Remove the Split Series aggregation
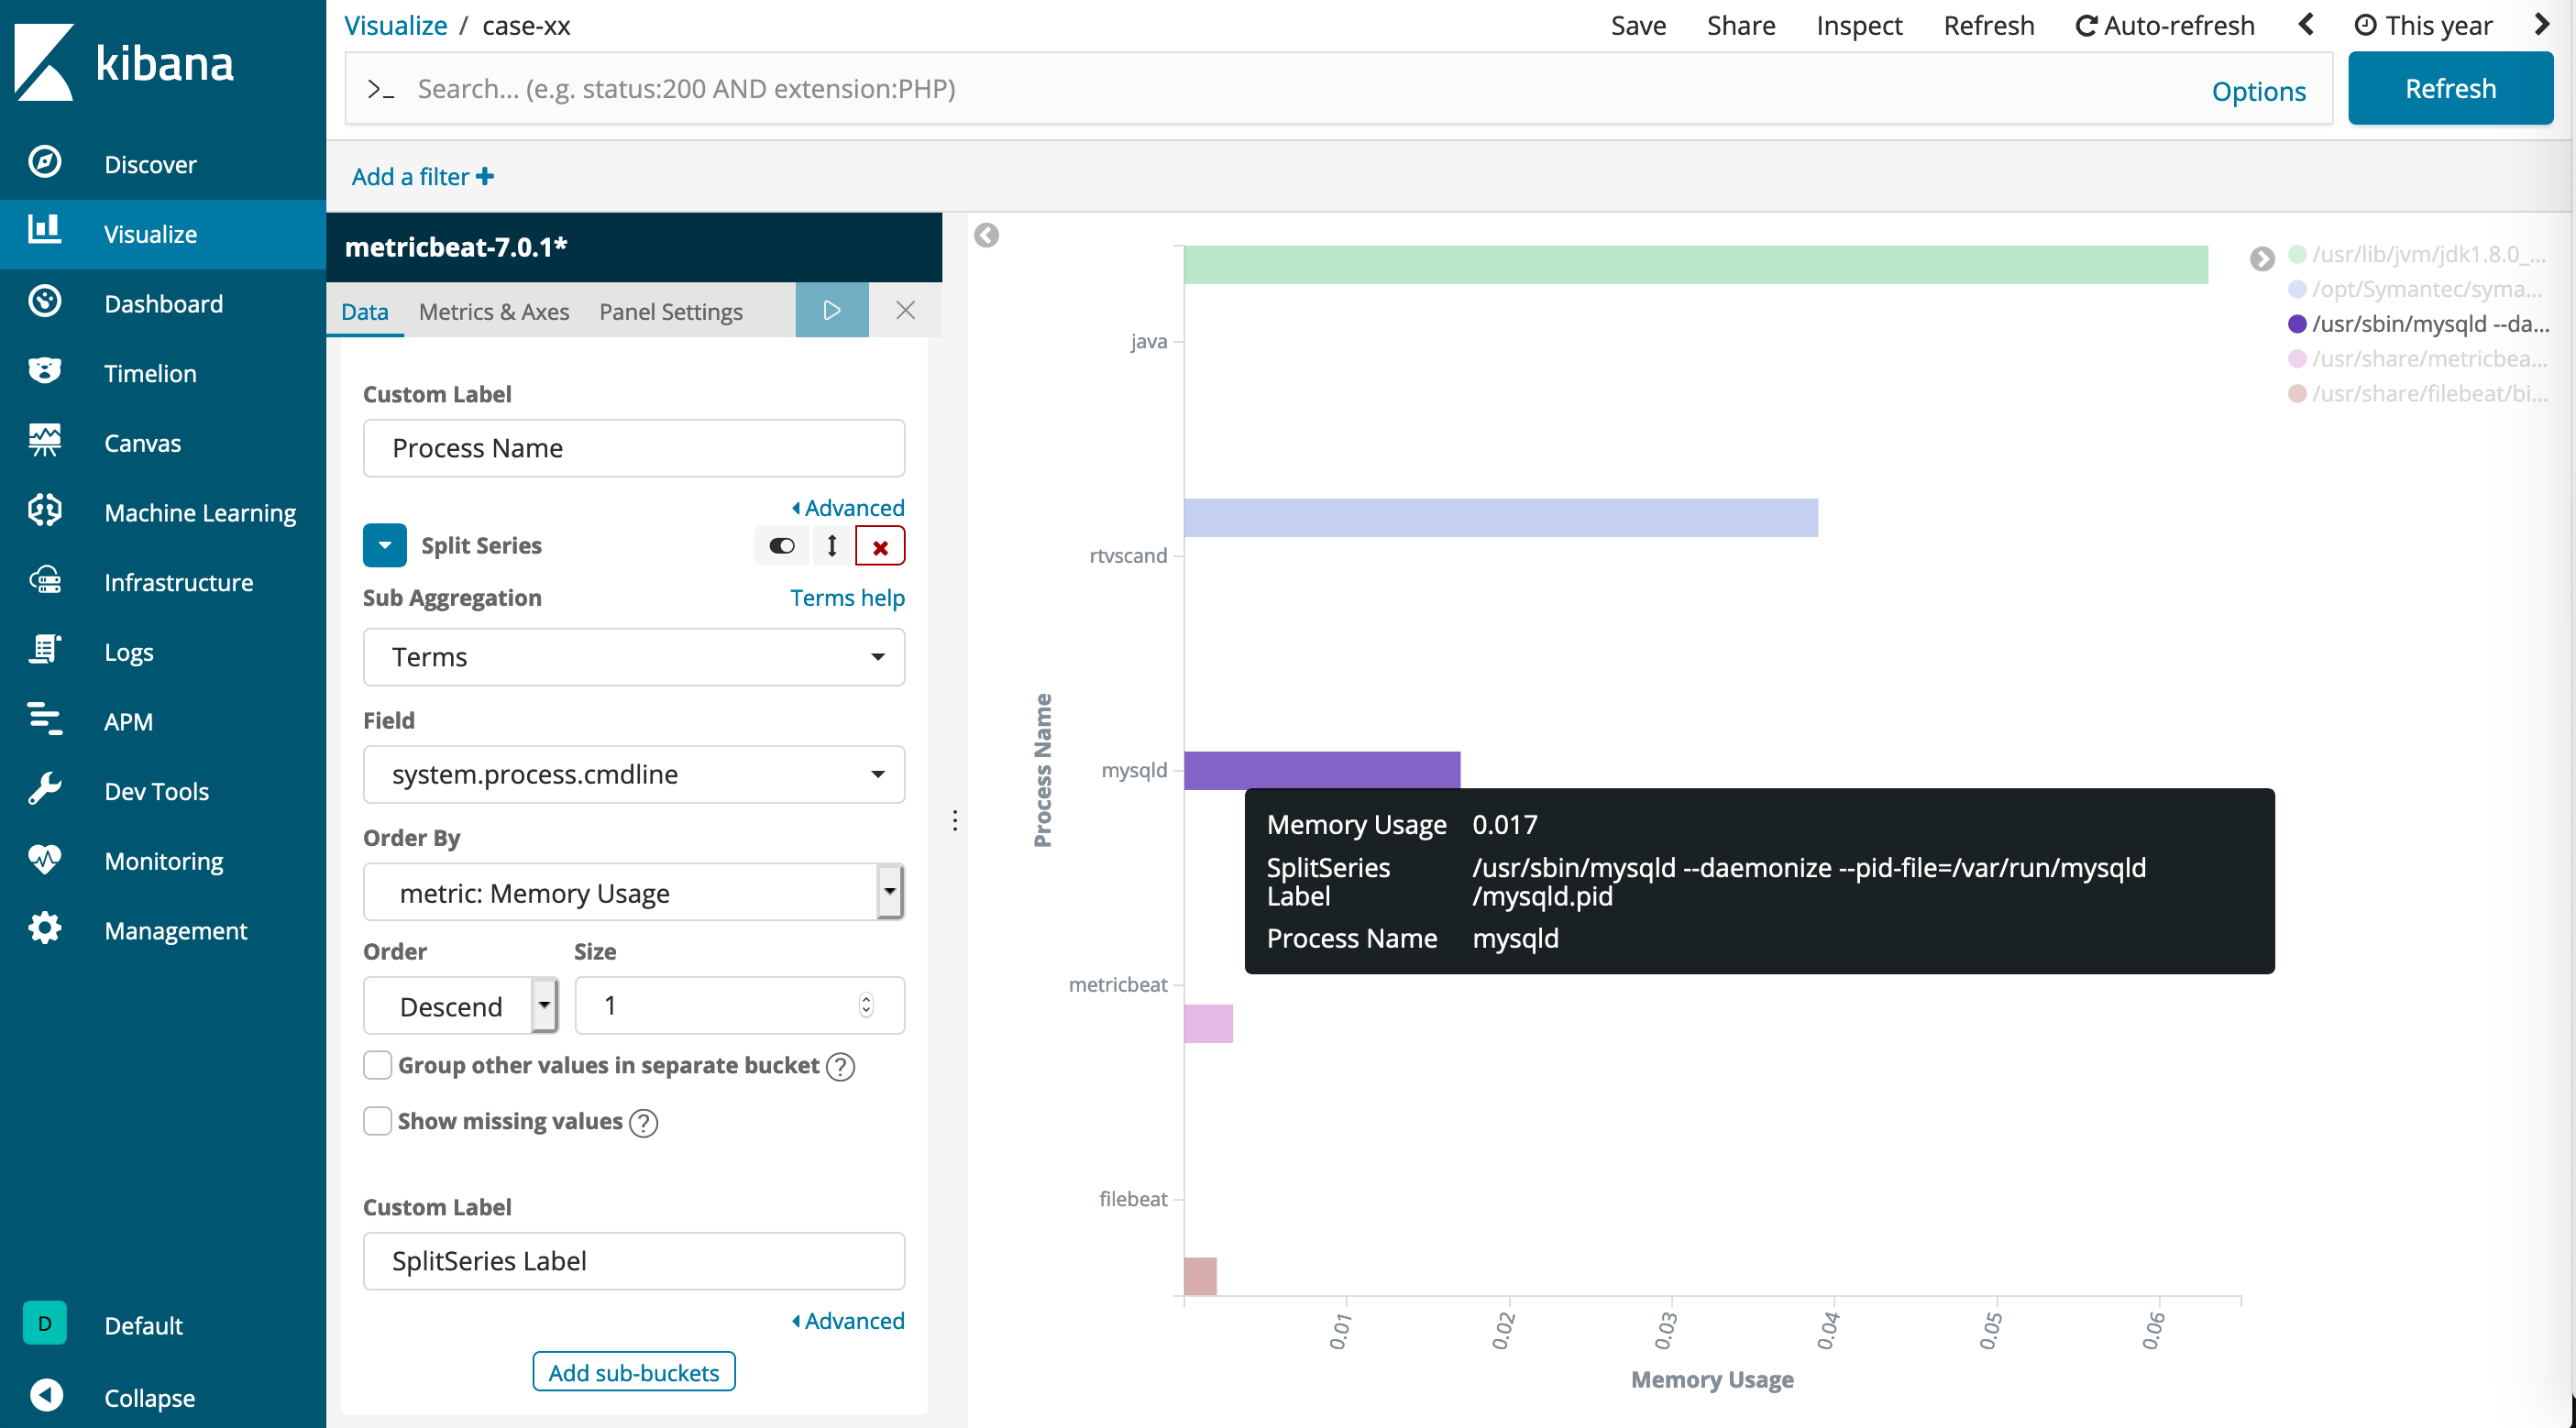This screenshot has height=1428, width=2576. [879, 546]
